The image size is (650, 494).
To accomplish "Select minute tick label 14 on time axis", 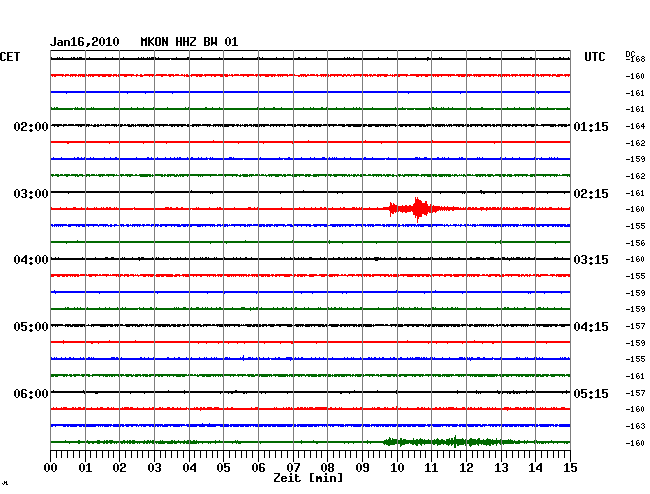I will pyautogui.click(x=535, y=467).
